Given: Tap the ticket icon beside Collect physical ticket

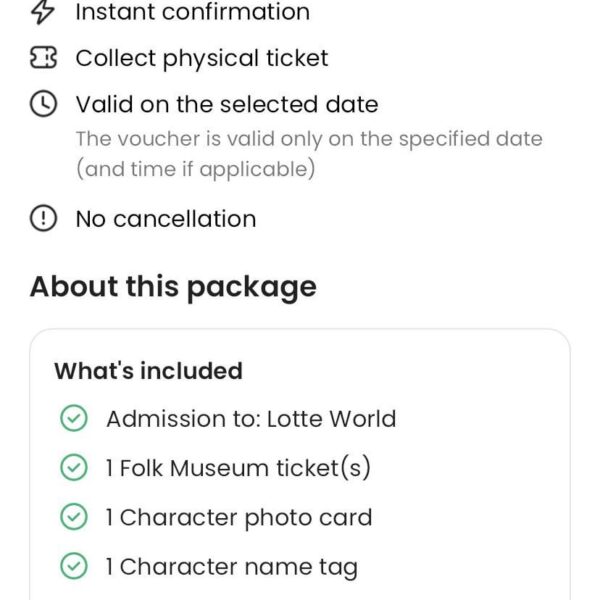Looking at the screenshot, I should [43, 59].
